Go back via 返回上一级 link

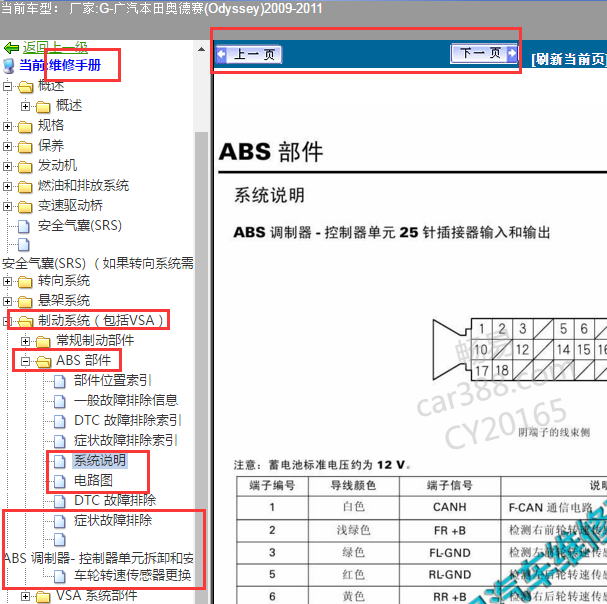pyautogui.click(x=55, y=48)
